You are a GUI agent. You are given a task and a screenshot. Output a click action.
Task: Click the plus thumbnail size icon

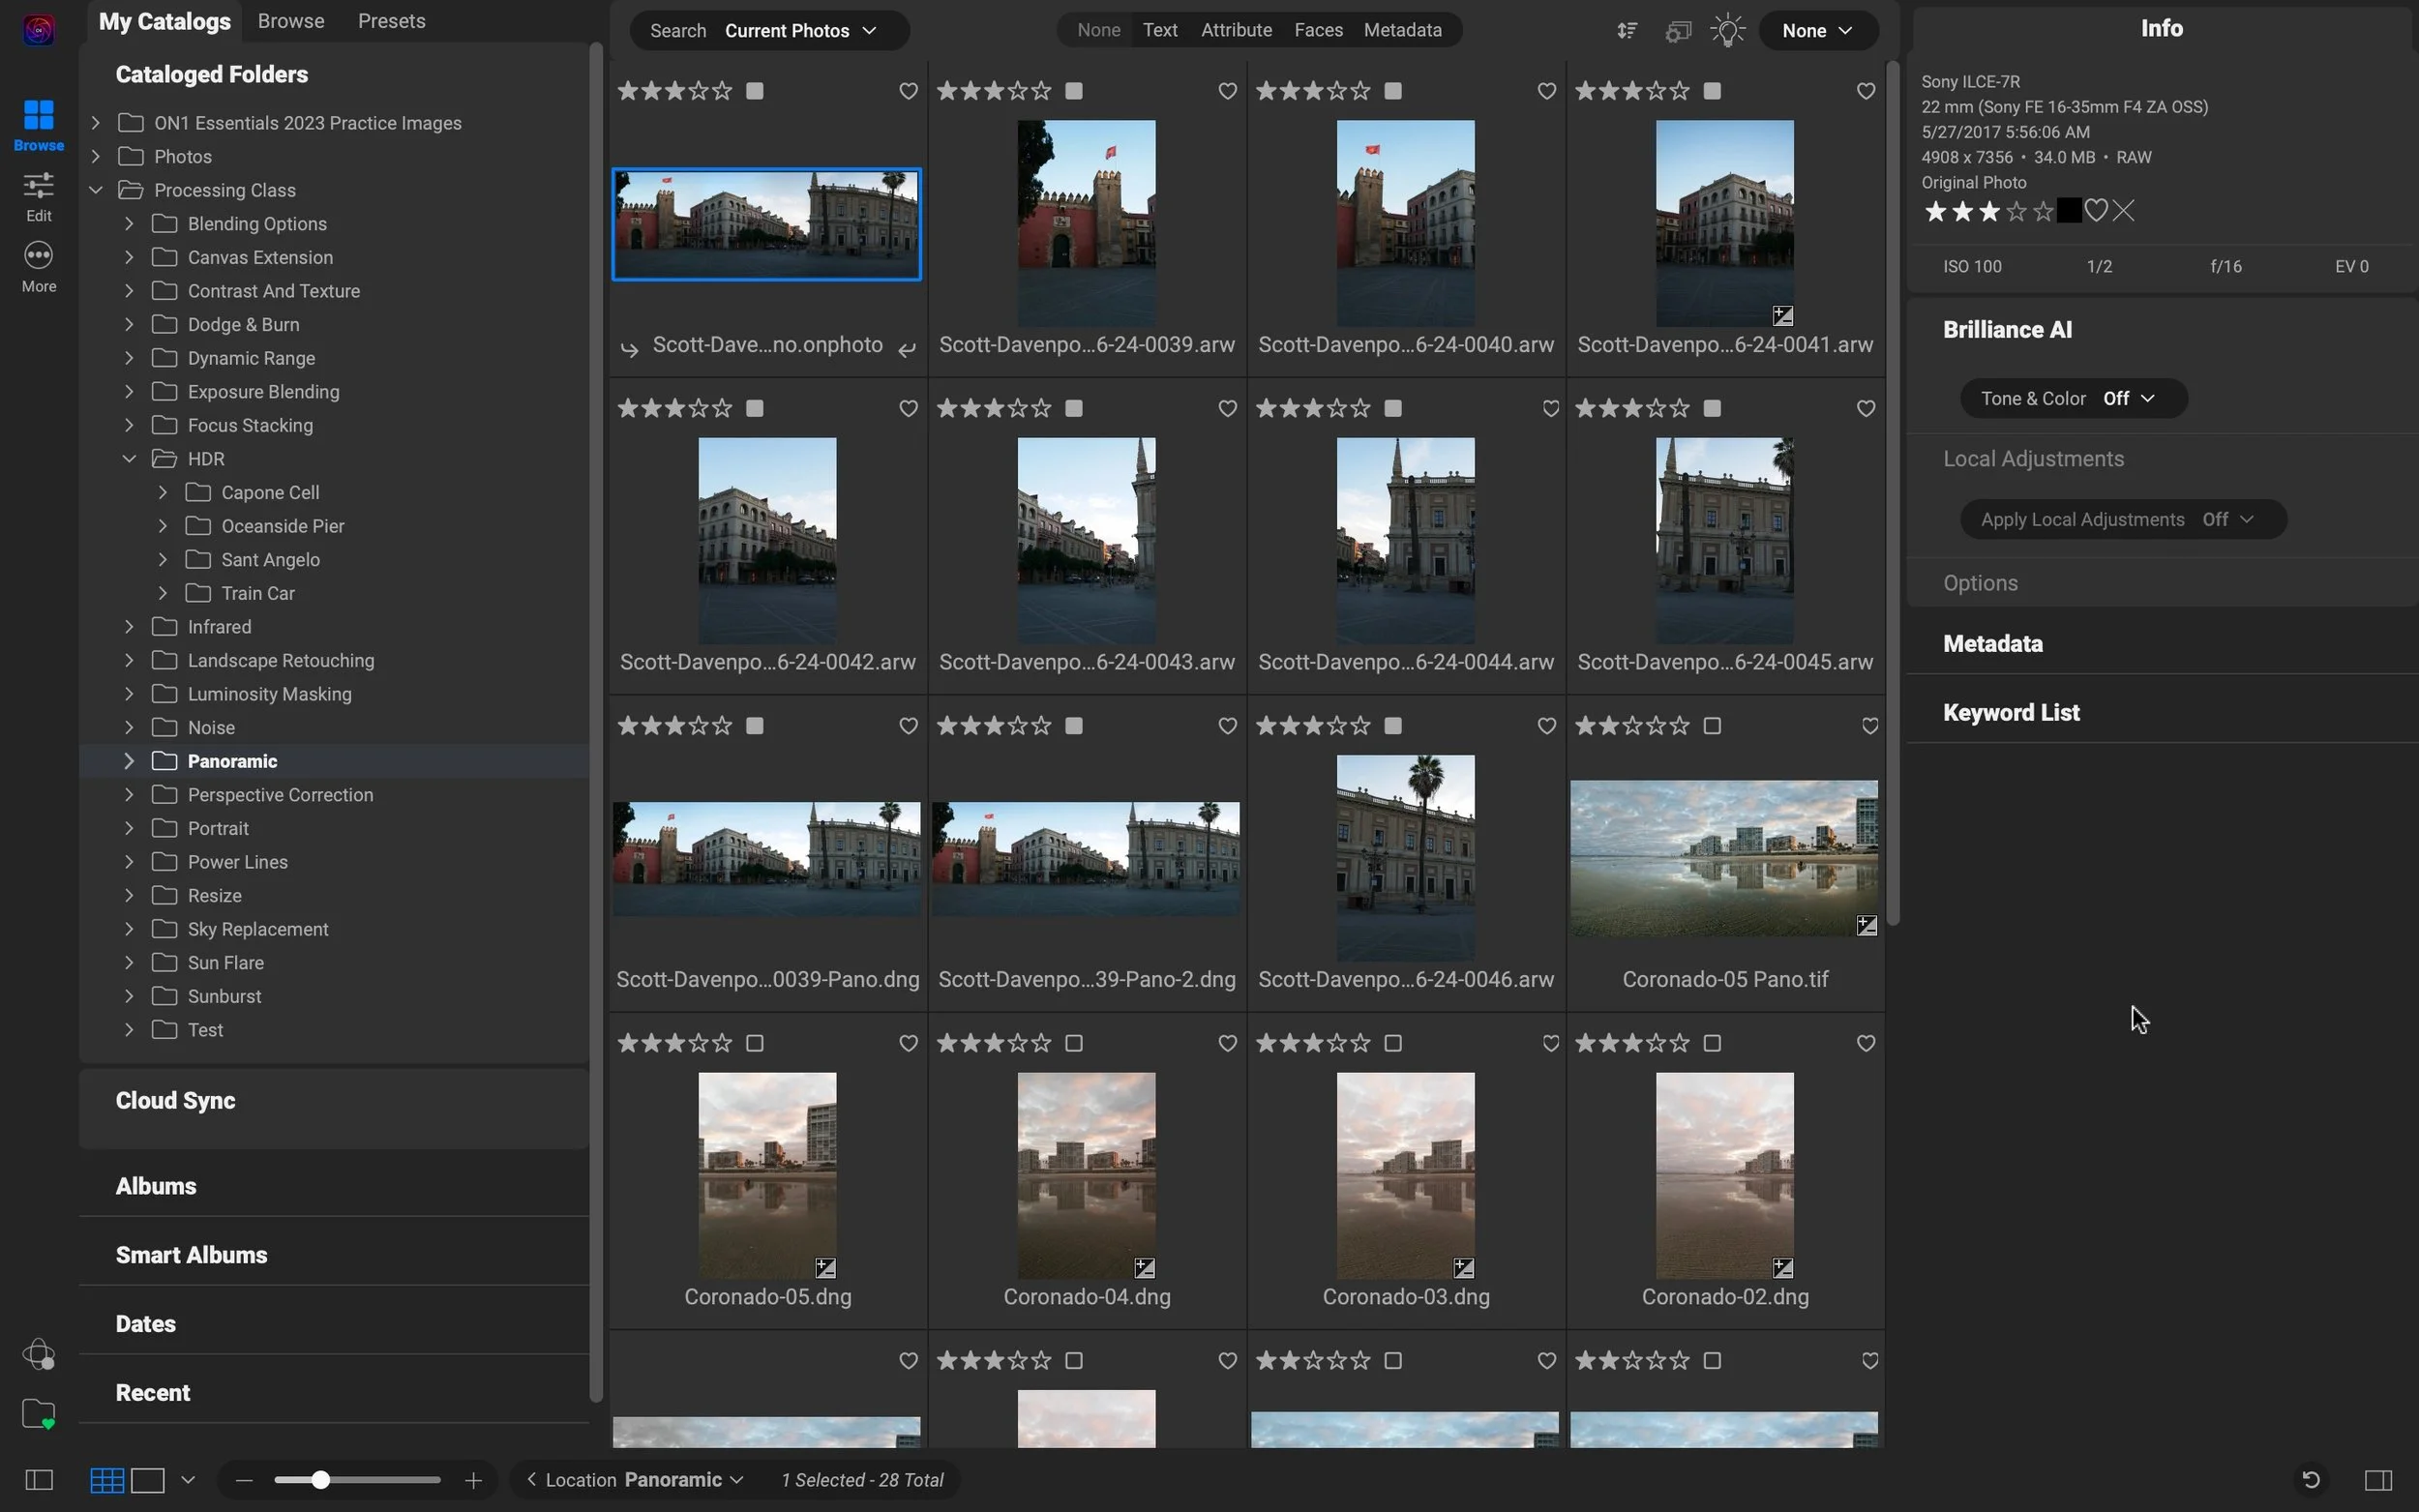474,1480
